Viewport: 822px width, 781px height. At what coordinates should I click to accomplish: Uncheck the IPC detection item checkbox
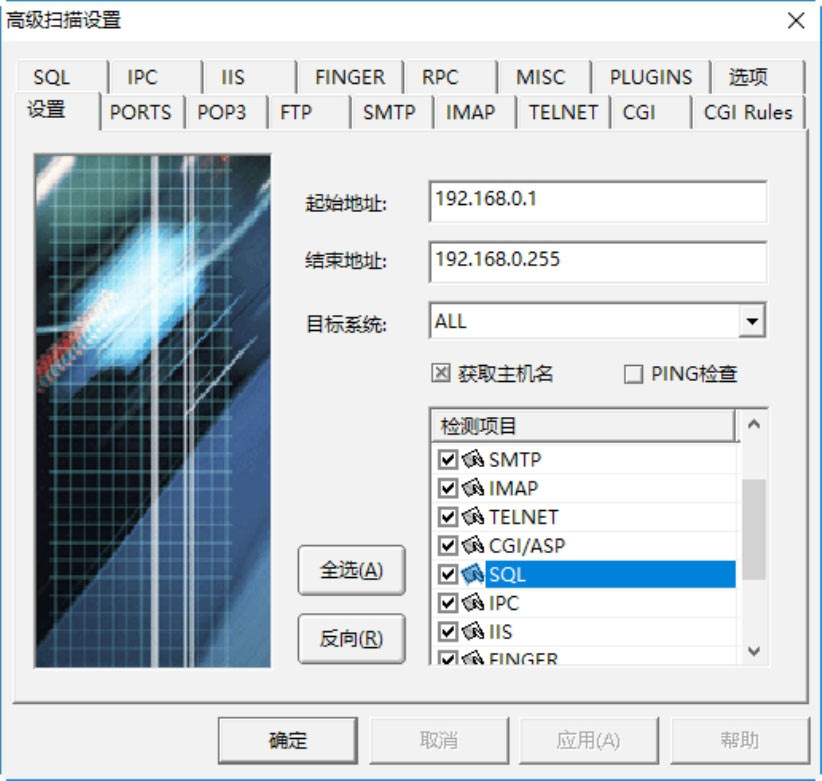point(448,603)
